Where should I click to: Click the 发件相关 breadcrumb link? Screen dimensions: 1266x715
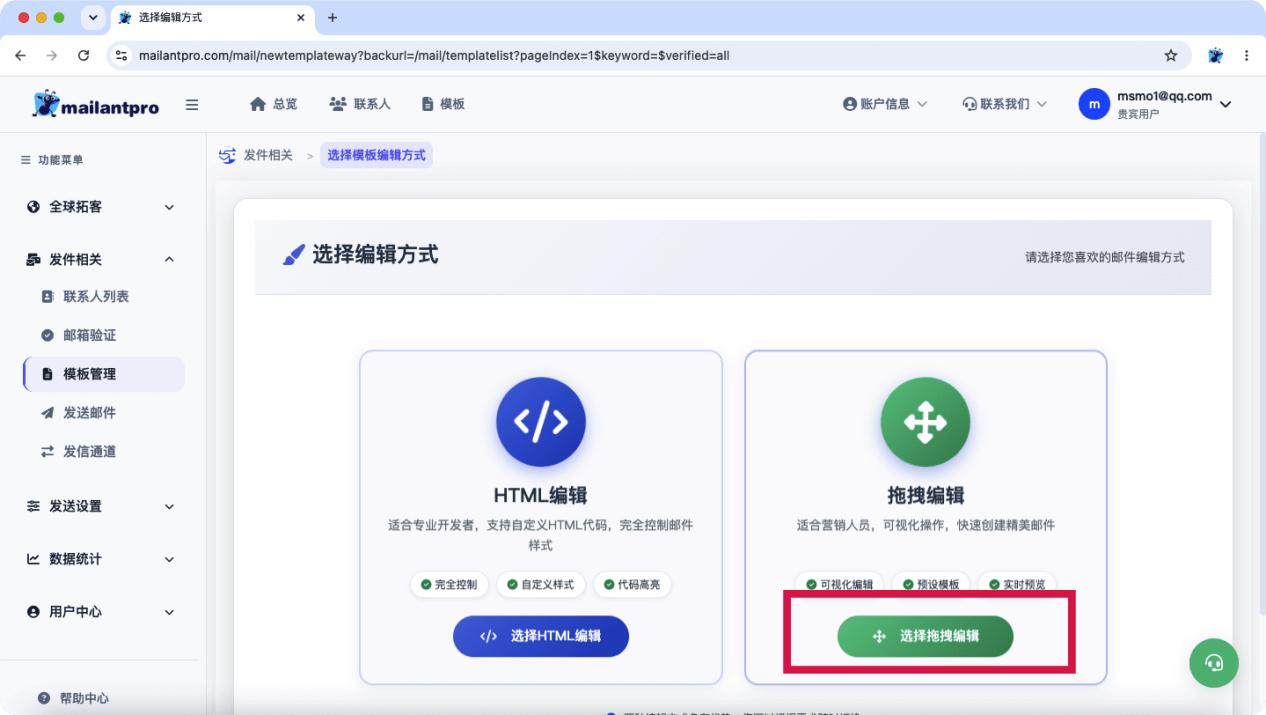(x=268, y=155)
